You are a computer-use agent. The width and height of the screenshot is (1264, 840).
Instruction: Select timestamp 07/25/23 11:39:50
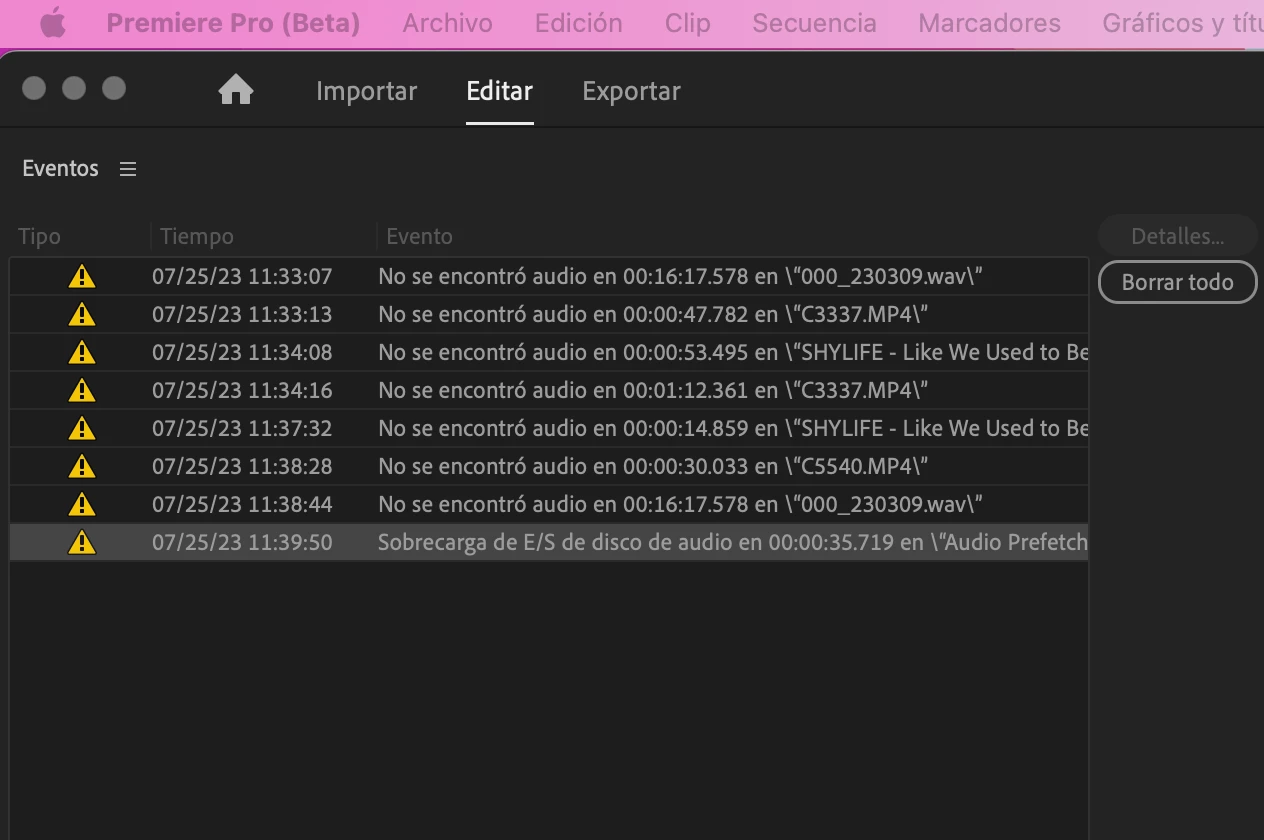pos(242,542)
